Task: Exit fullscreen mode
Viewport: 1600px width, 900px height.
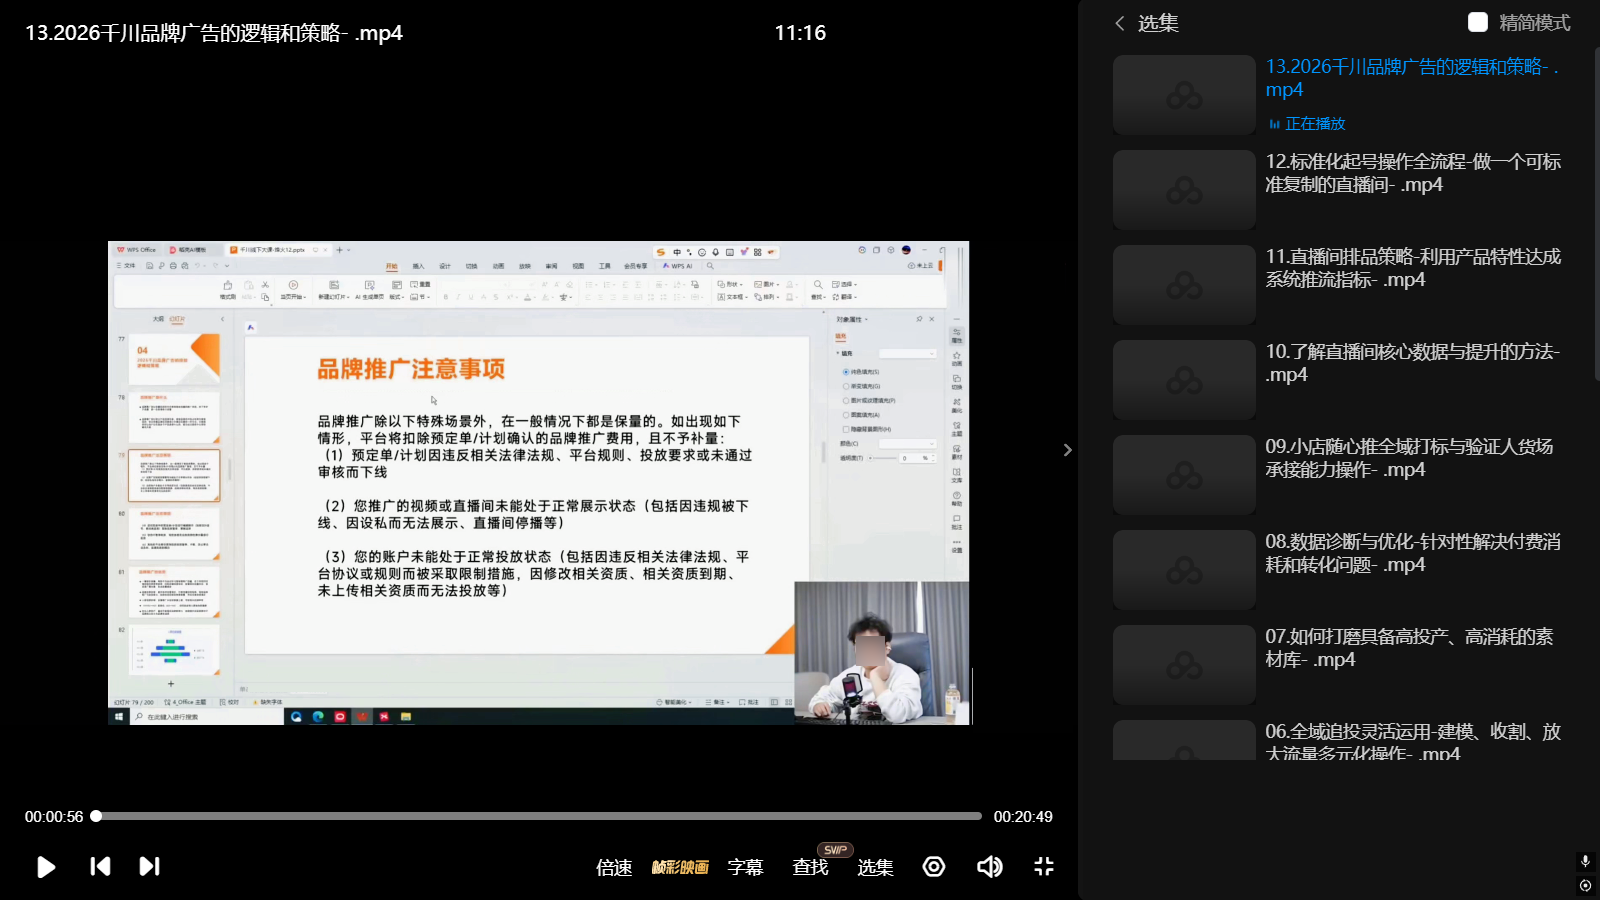Action: 1044,866
